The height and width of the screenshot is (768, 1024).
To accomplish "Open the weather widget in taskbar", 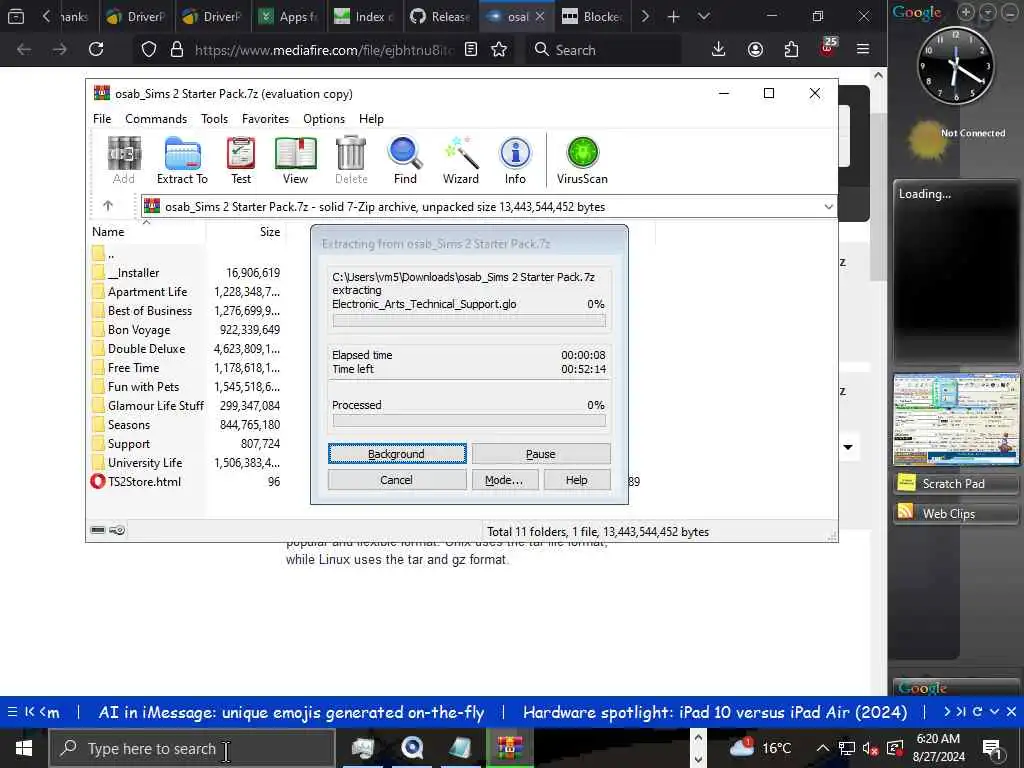I will 760,748.
